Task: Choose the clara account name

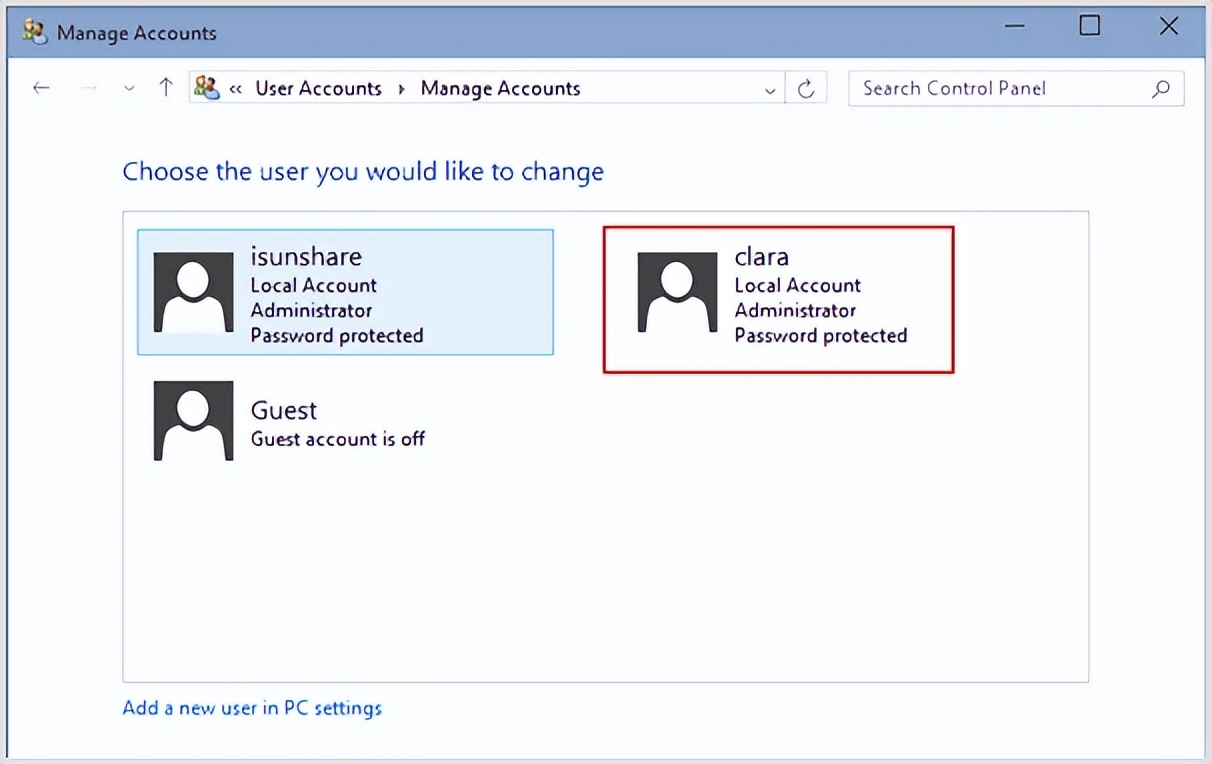Action: [x=761, y=257]
